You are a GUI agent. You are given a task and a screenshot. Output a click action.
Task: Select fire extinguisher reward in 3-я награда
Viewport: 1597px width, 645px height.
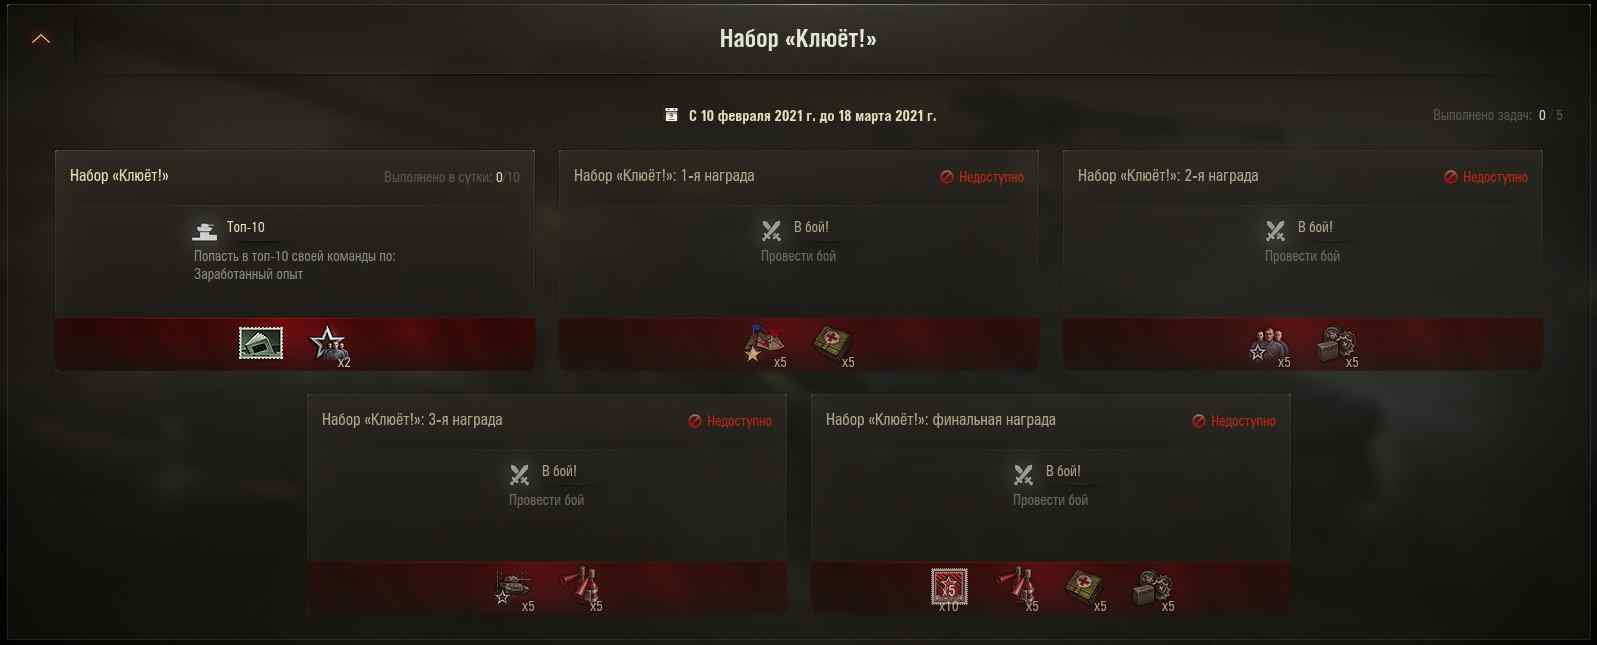click(x=580, y=588)
